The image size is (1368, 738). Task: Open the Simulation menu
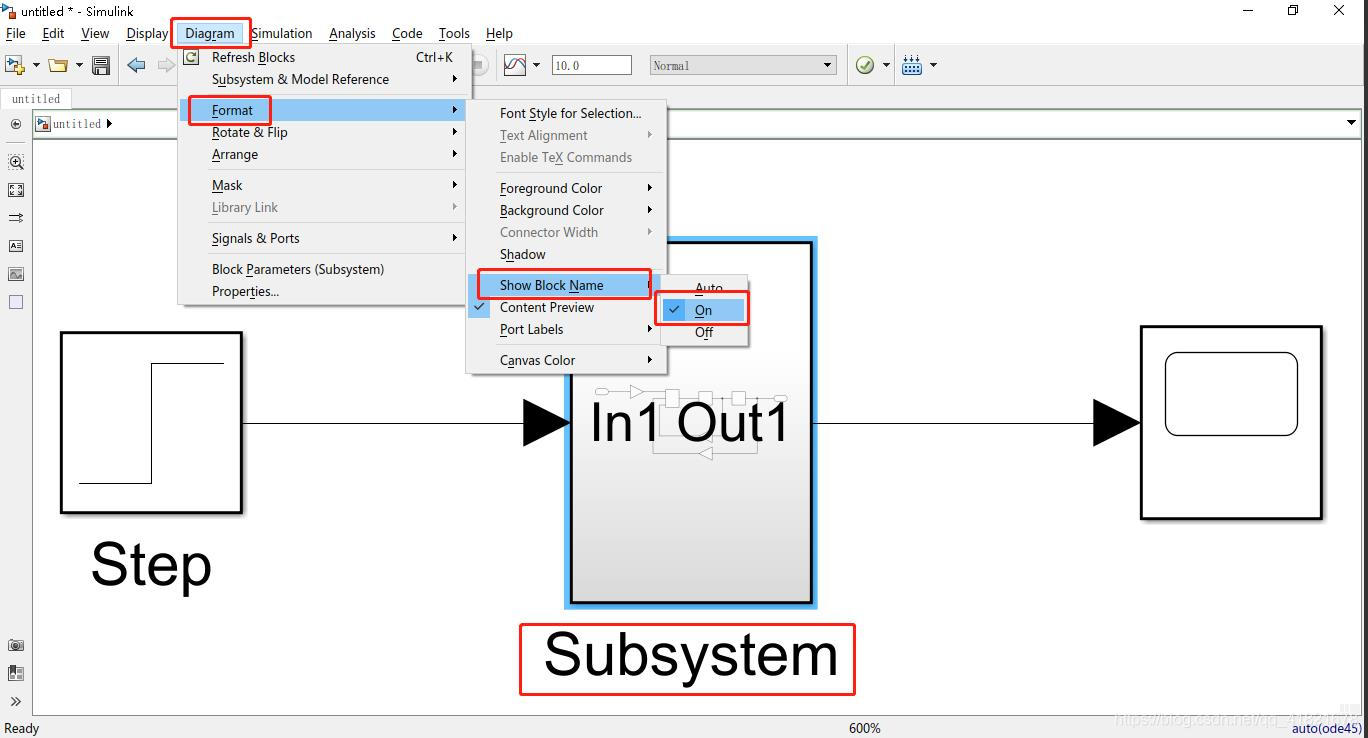coord(281,33)
